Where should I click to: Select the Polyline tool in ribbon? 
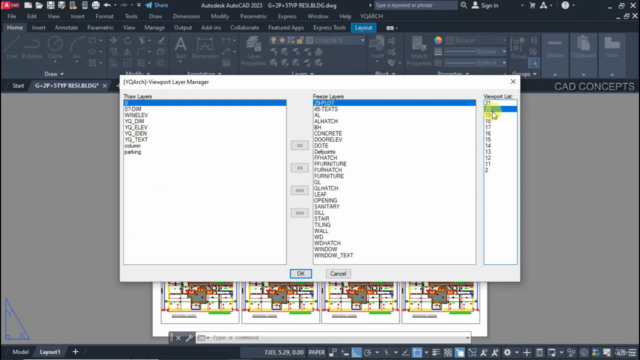[32, 48]
